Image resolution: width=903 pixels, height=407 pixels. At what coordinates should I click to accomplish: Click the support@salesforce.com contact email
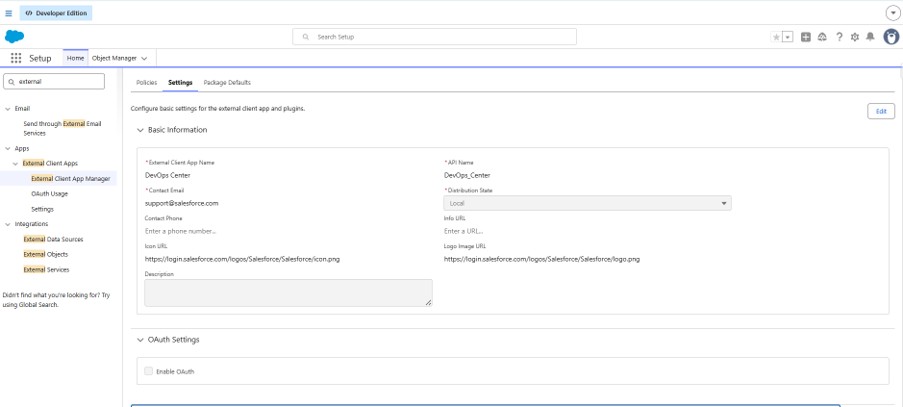[181, 203]
